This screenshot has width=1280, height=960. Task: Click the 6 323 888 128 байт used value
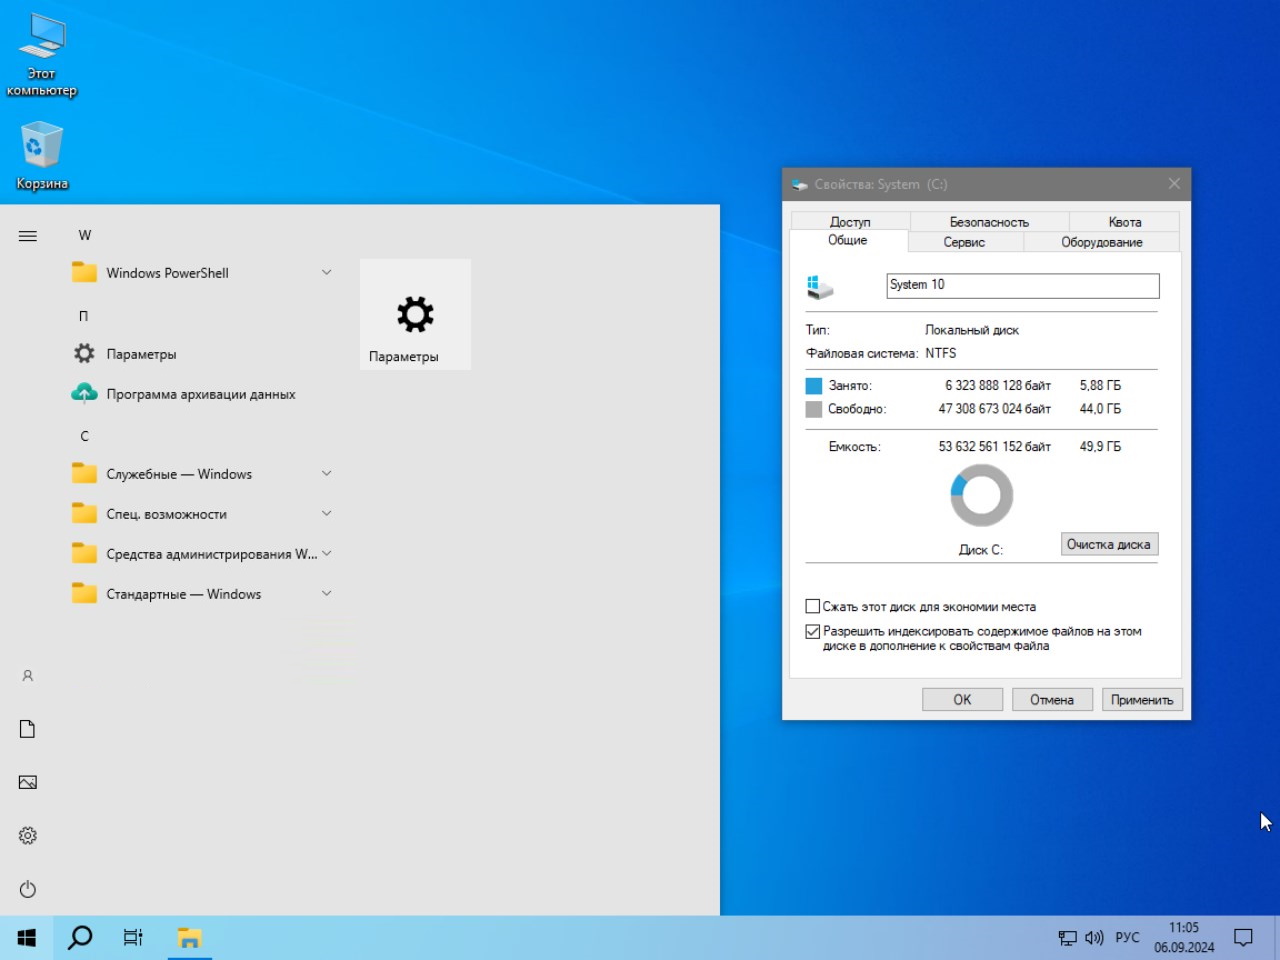(998, 385)
